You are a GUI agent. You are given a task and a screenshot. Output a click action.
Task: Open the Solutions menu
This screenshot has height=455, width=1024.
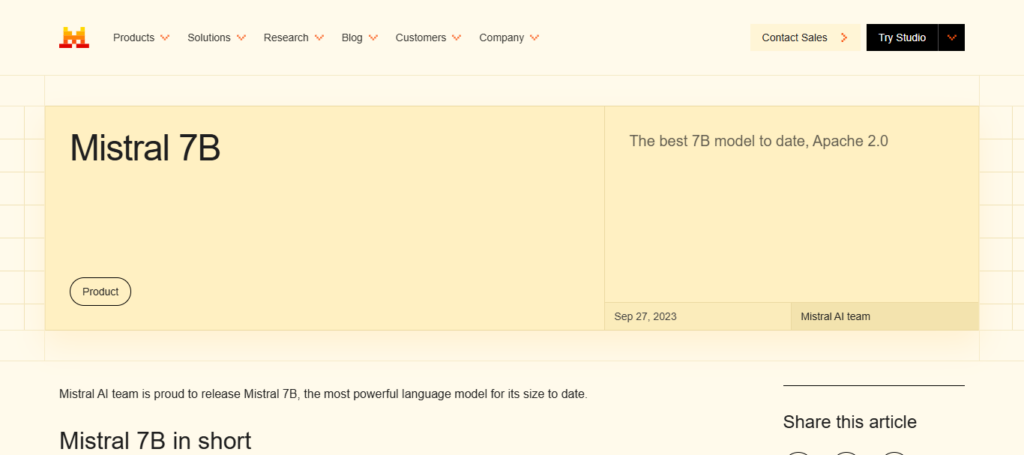pyautogui.click(x=209, y=38)
